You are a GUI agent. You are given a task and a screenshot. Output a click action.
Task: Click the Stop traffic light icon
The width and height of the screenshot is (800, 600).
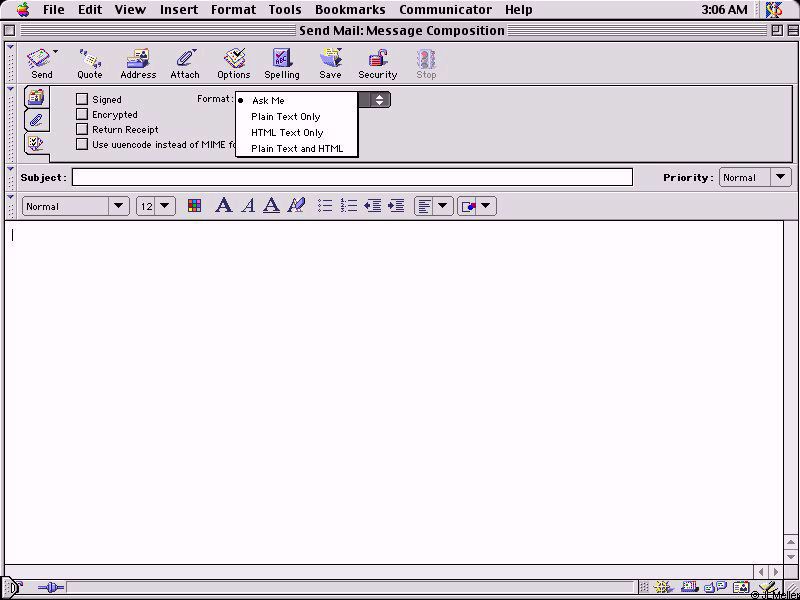426,59
